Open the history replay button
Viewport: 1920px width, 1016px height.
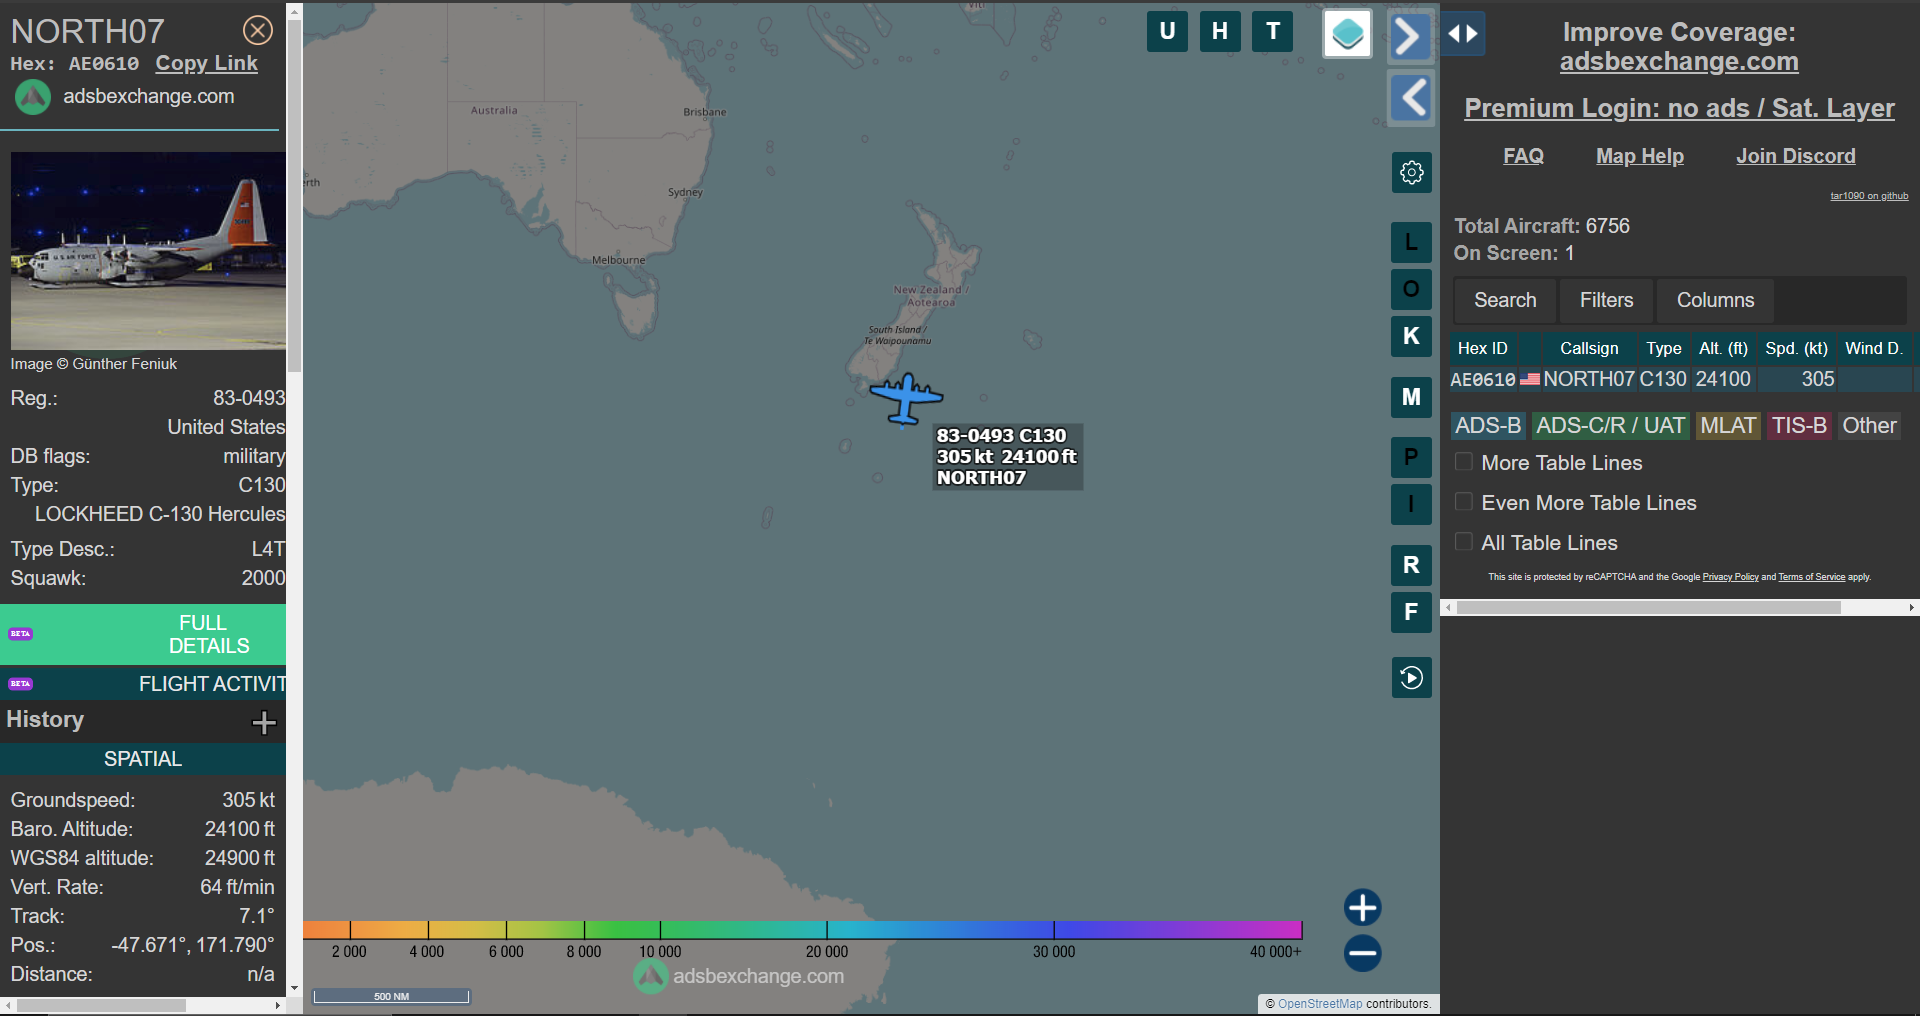click(1412, 678)
